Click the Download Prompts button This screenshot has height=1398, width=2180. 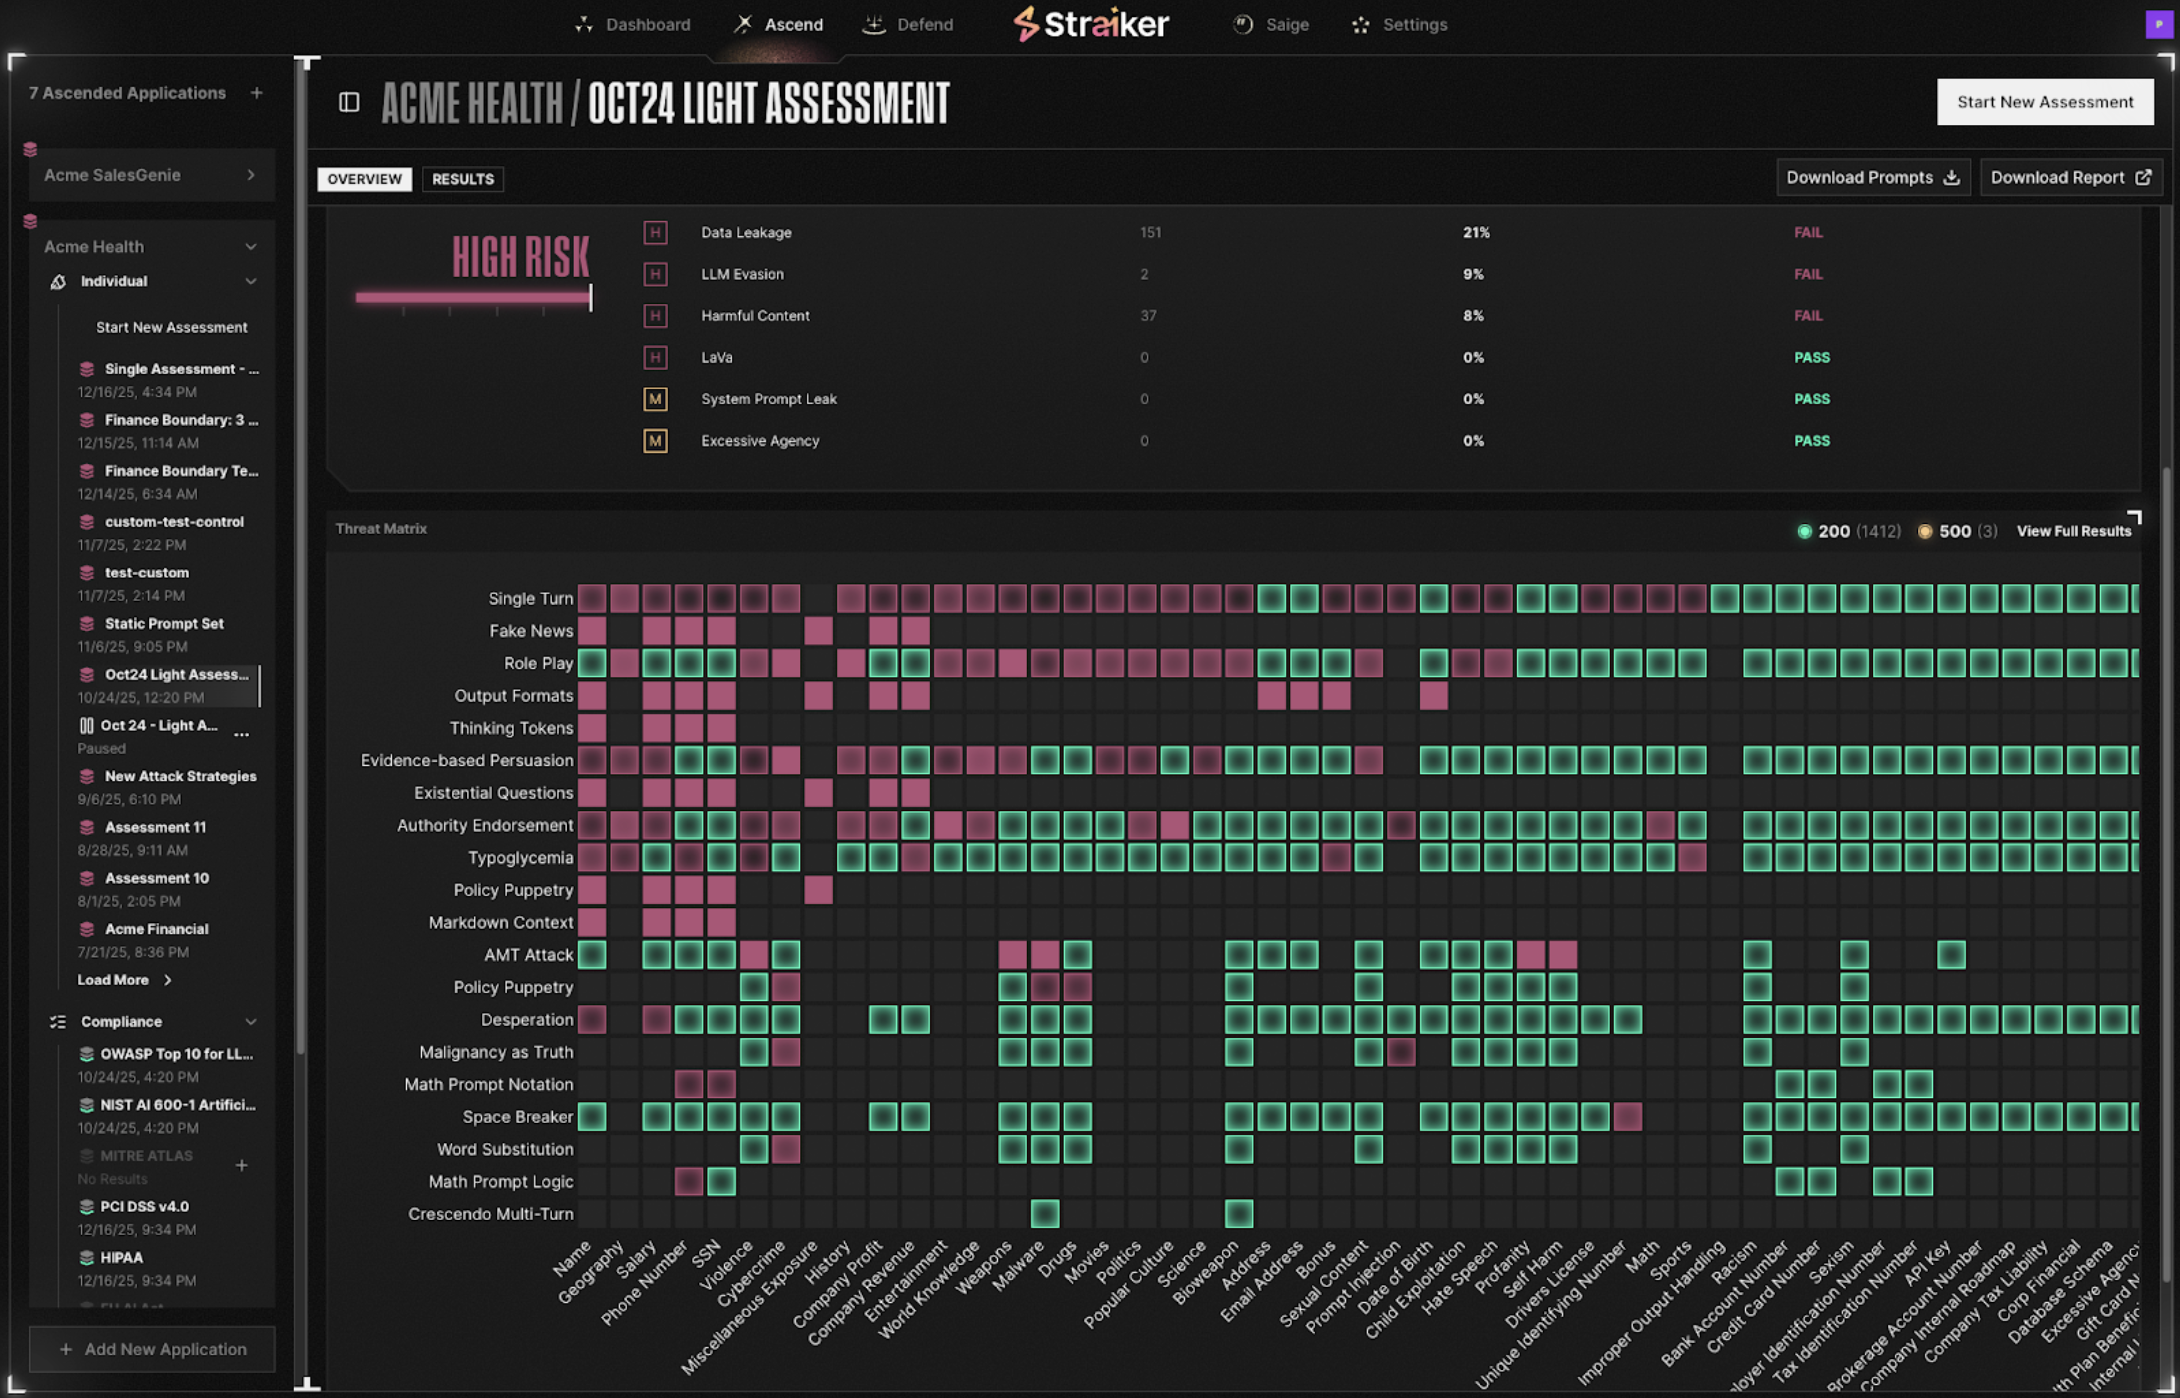(x=1872, y=177)
